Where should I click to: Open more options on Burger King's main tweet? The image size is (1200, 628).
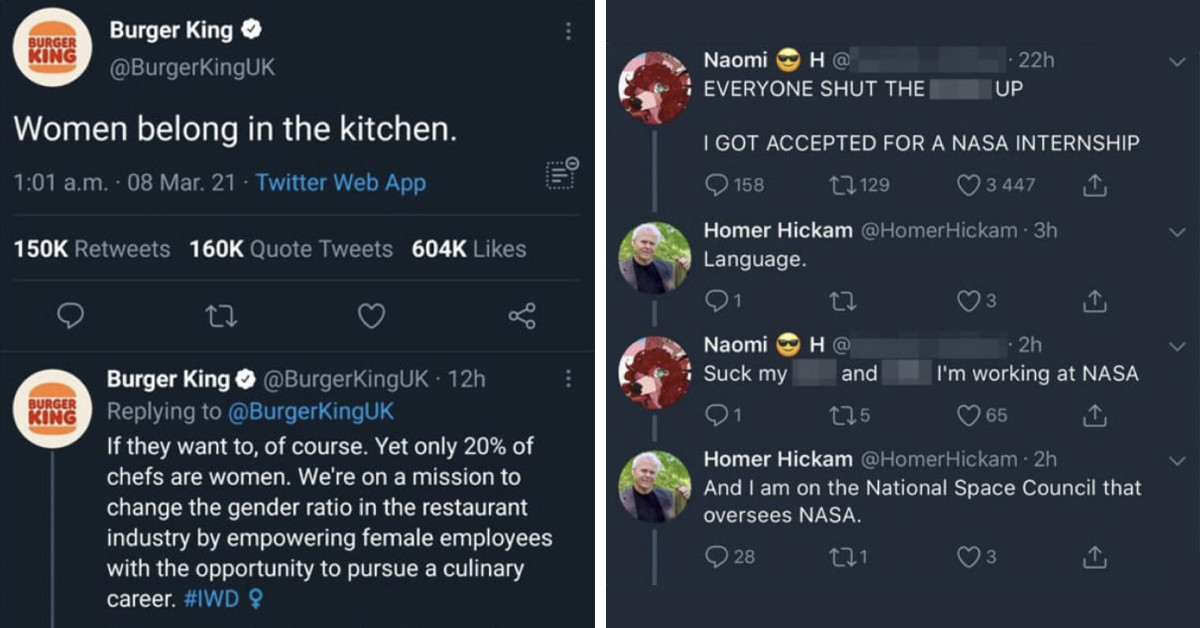[x=566, y=30]
